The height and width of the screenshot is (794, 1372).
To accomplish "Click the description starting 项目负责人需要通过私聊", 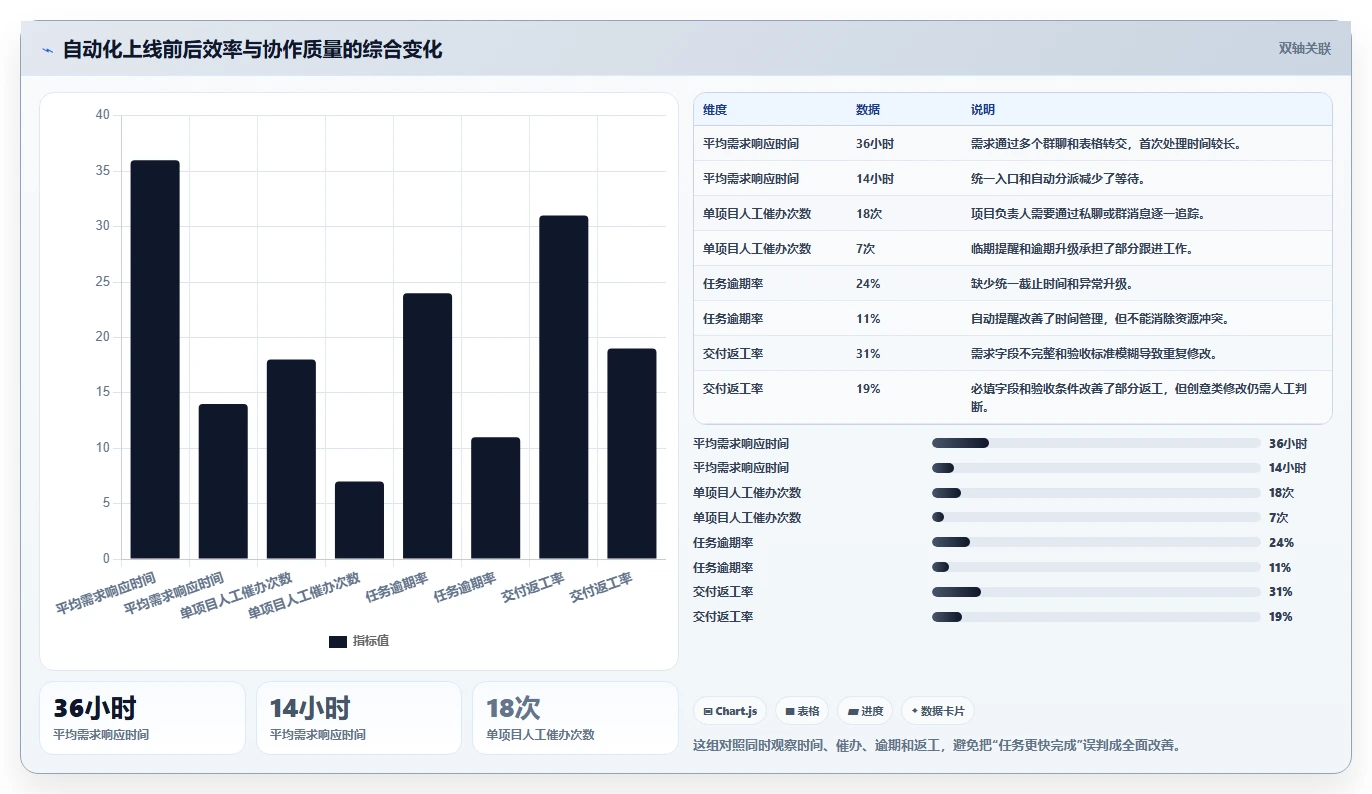I will coord(1088,214).
